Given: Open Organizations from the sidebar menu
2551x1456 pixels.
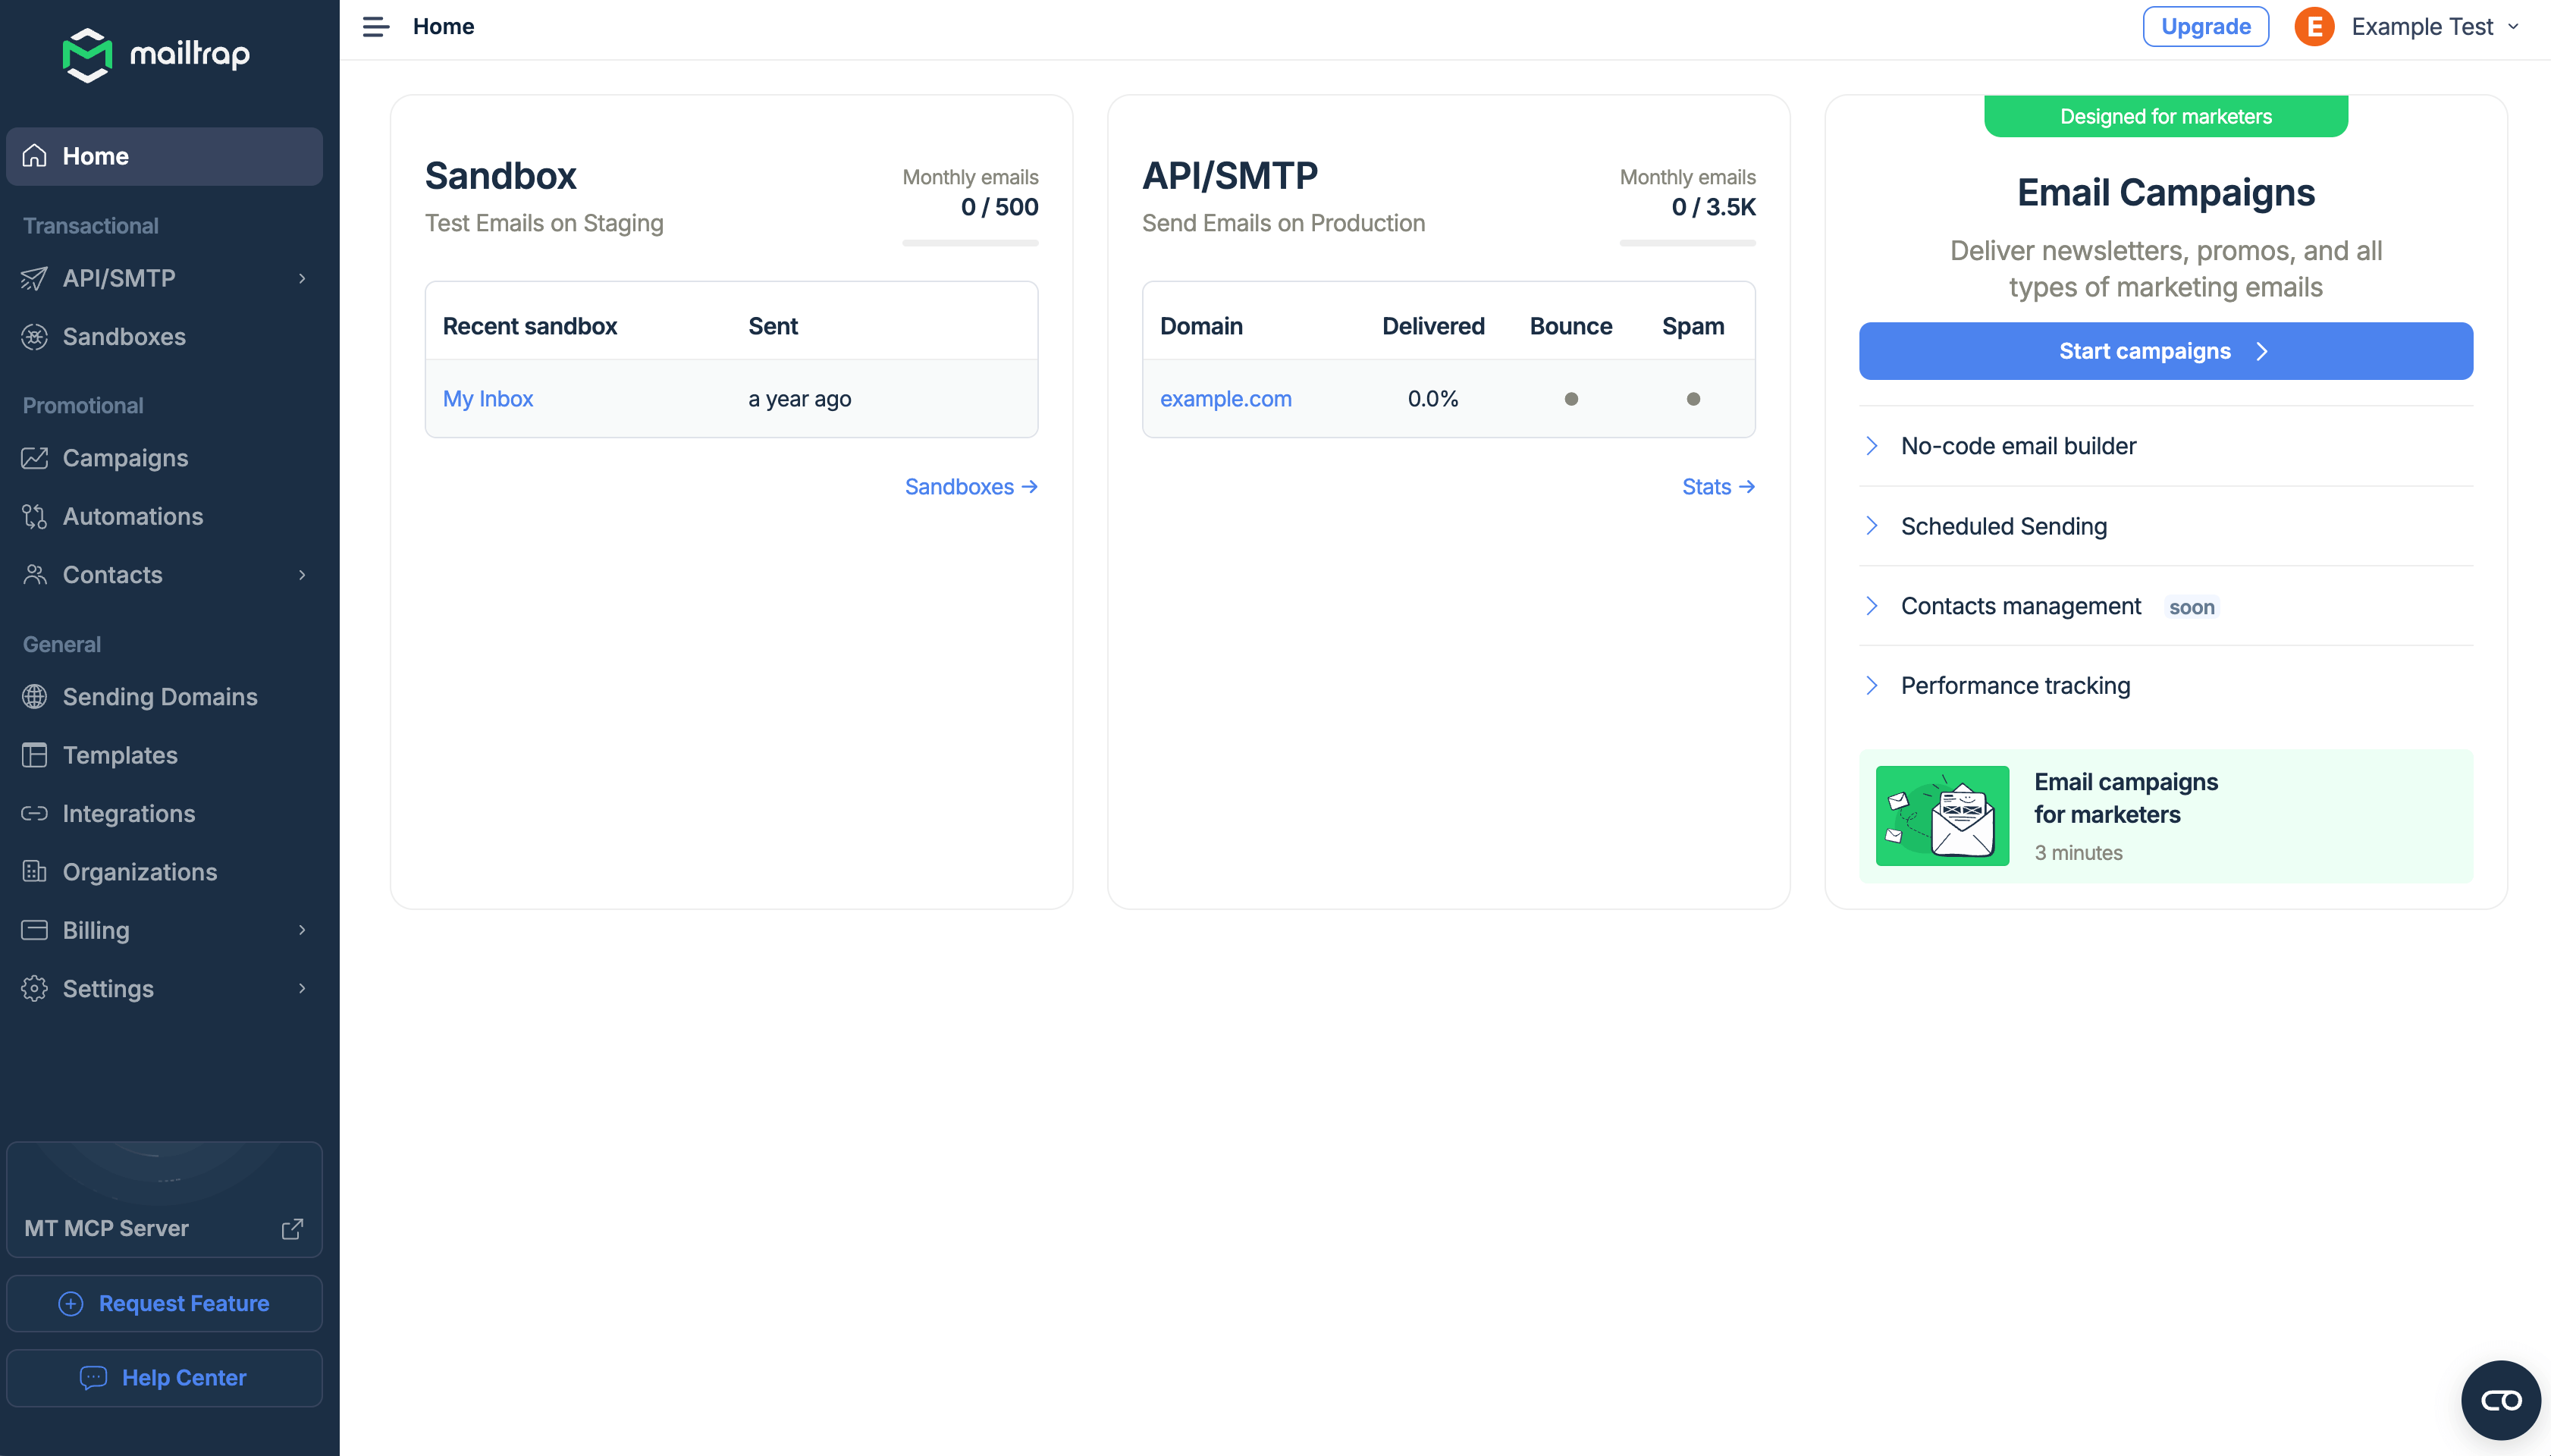Looking at the screenshot, I should tap(164, 872).
